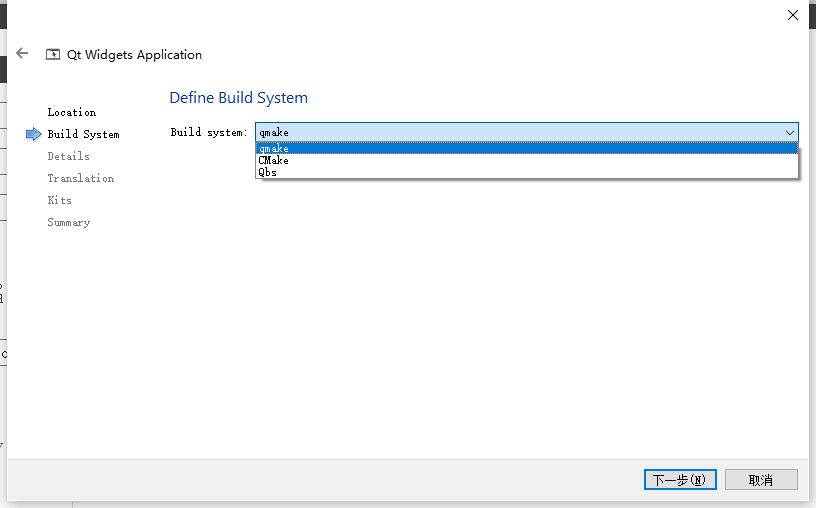Image resolution: width=816 pixels, height=508 pixels.
Task: Choose CMake from the dropdown list
Action: (527, 160)
